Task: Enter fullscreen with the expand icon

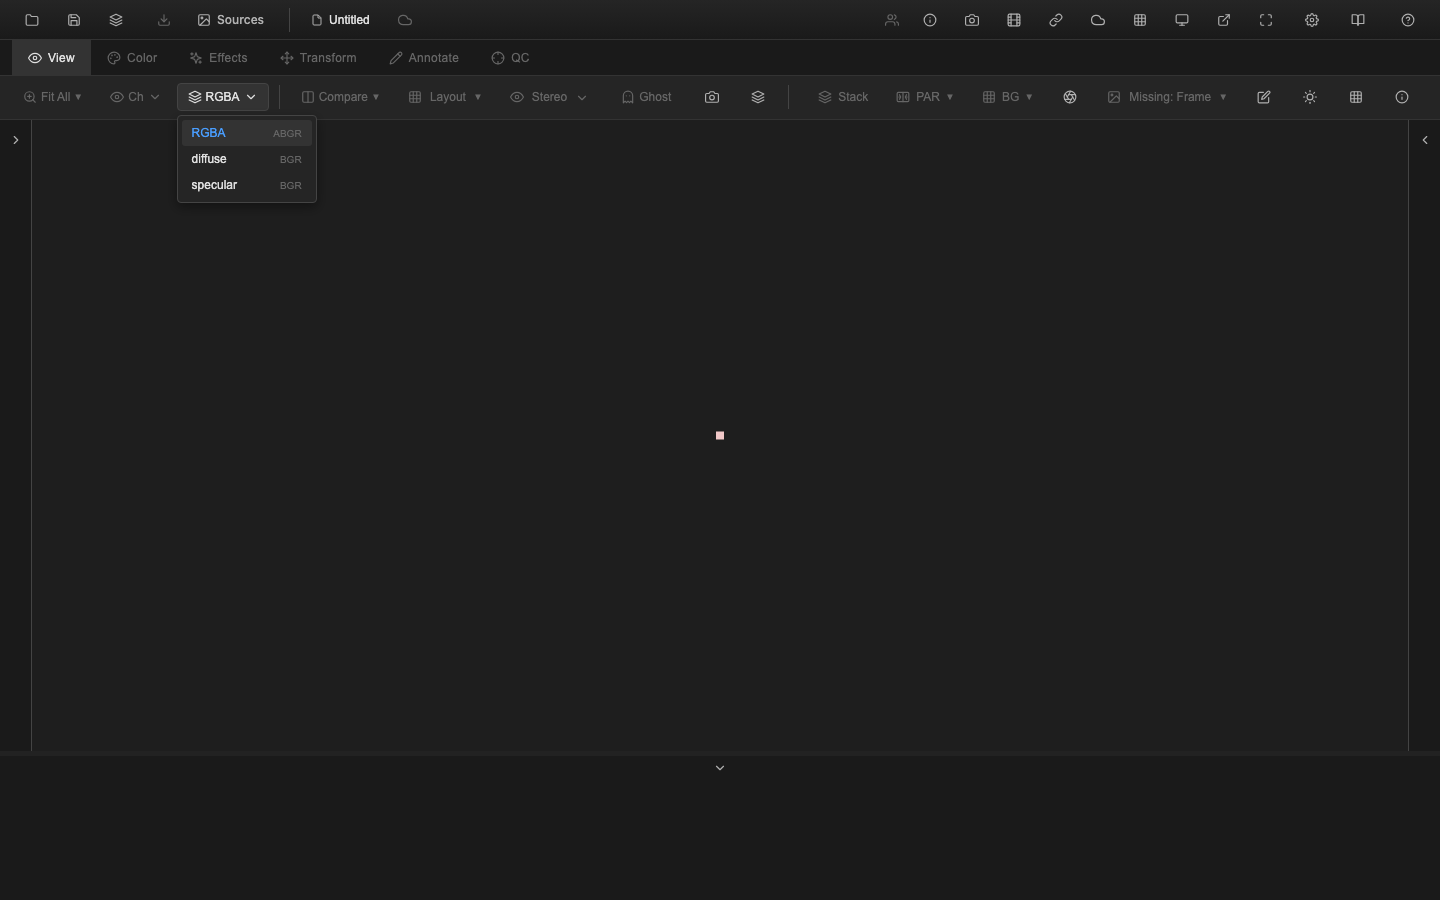Action: (1265, 20)
